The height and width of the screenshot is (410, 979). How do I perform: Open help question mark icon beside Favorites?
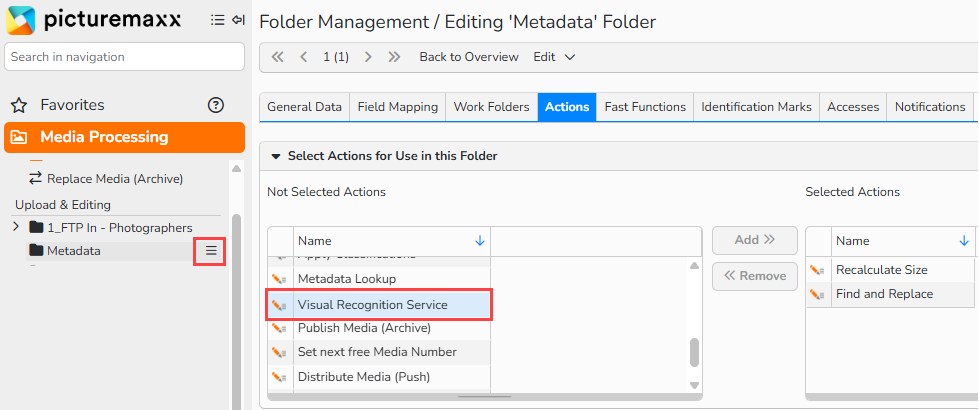tap(215, 105)
